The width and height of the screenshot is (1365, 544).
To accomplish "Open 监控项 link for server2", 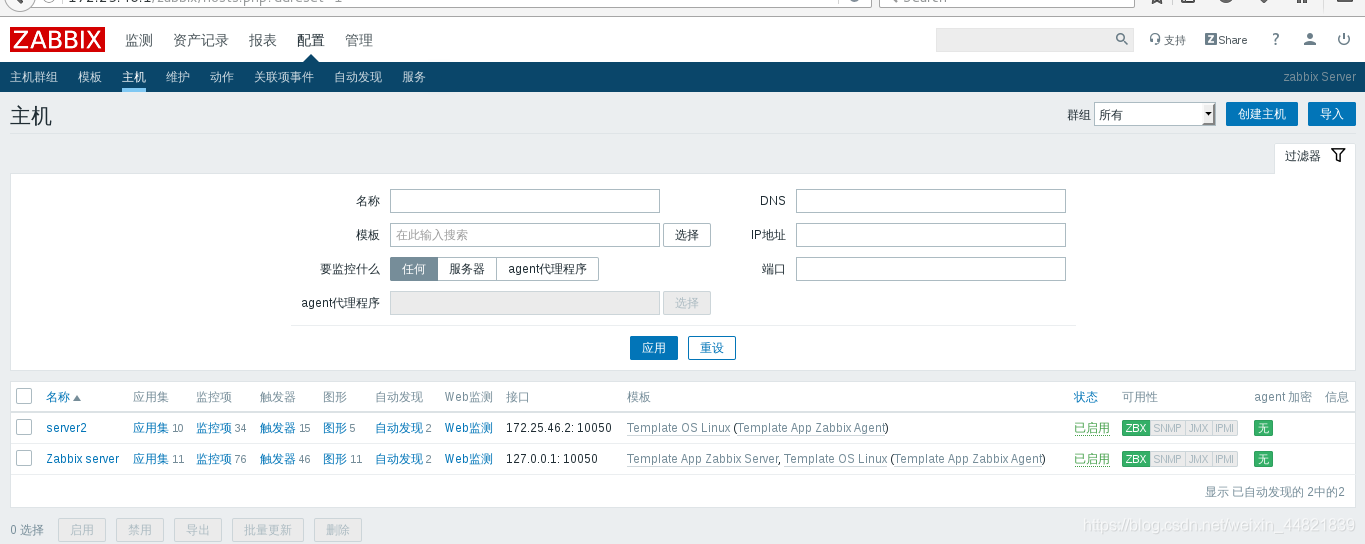I will pos(214,428).
